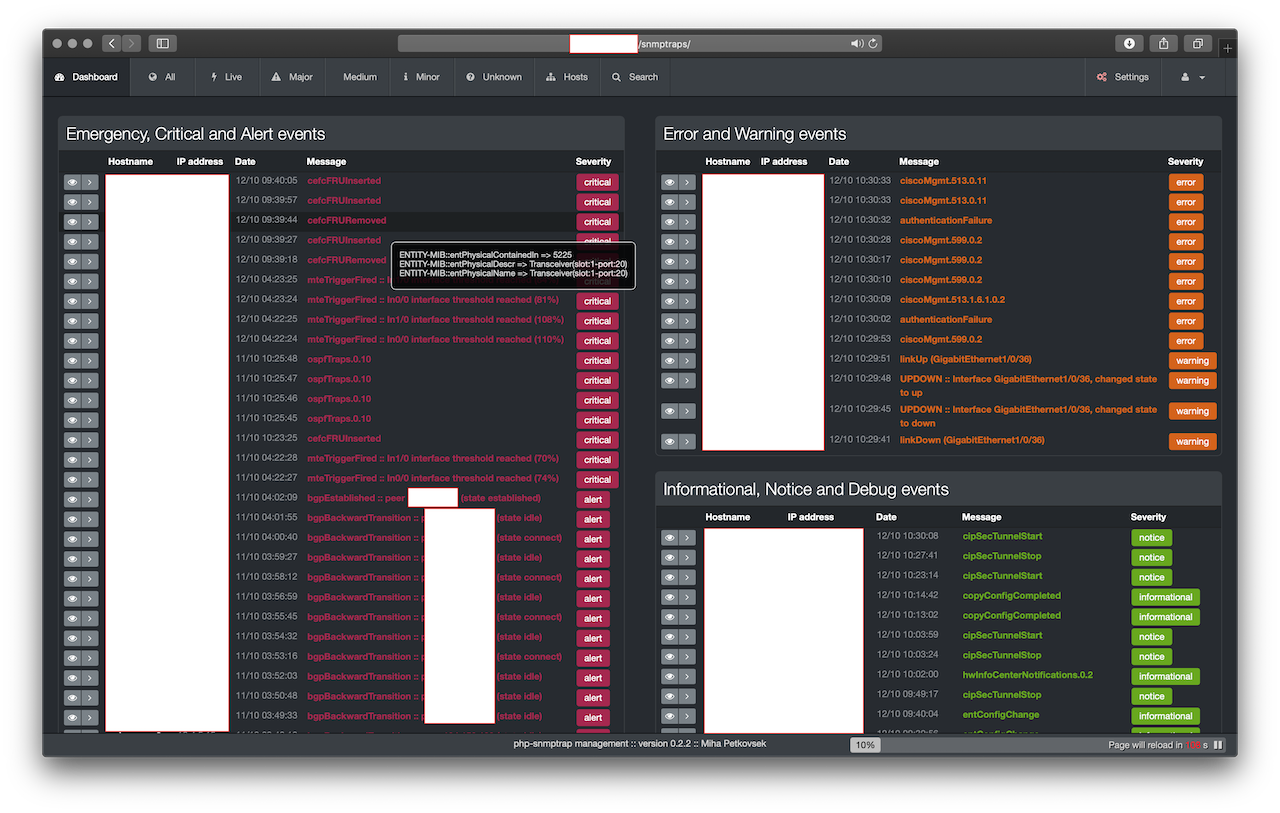This screenshot has height=813, width=1280.
Task: Toggle the browser sidebar icon
Action: click(162, 43)
